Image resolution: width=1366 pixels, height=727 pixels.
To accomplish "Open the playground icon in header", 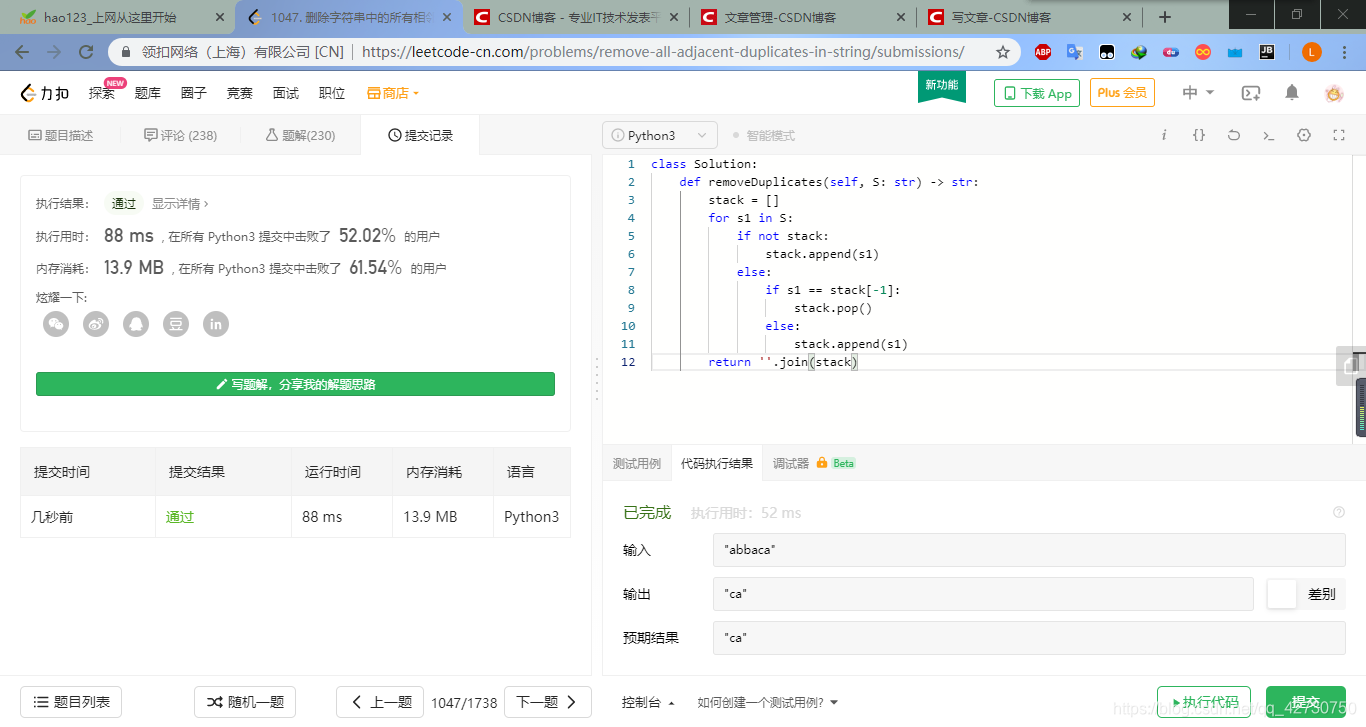I will 1251,93.
